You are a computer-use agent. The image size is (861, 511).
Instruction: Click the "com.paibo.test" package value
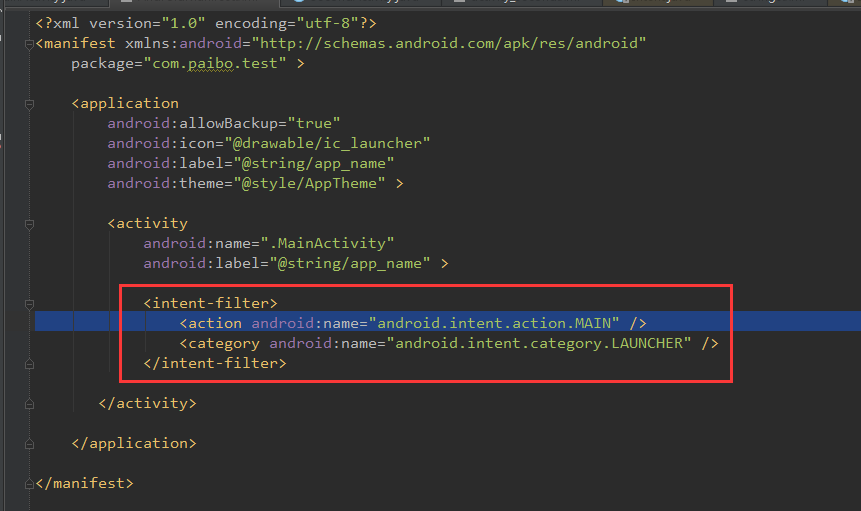pos(215,64)
